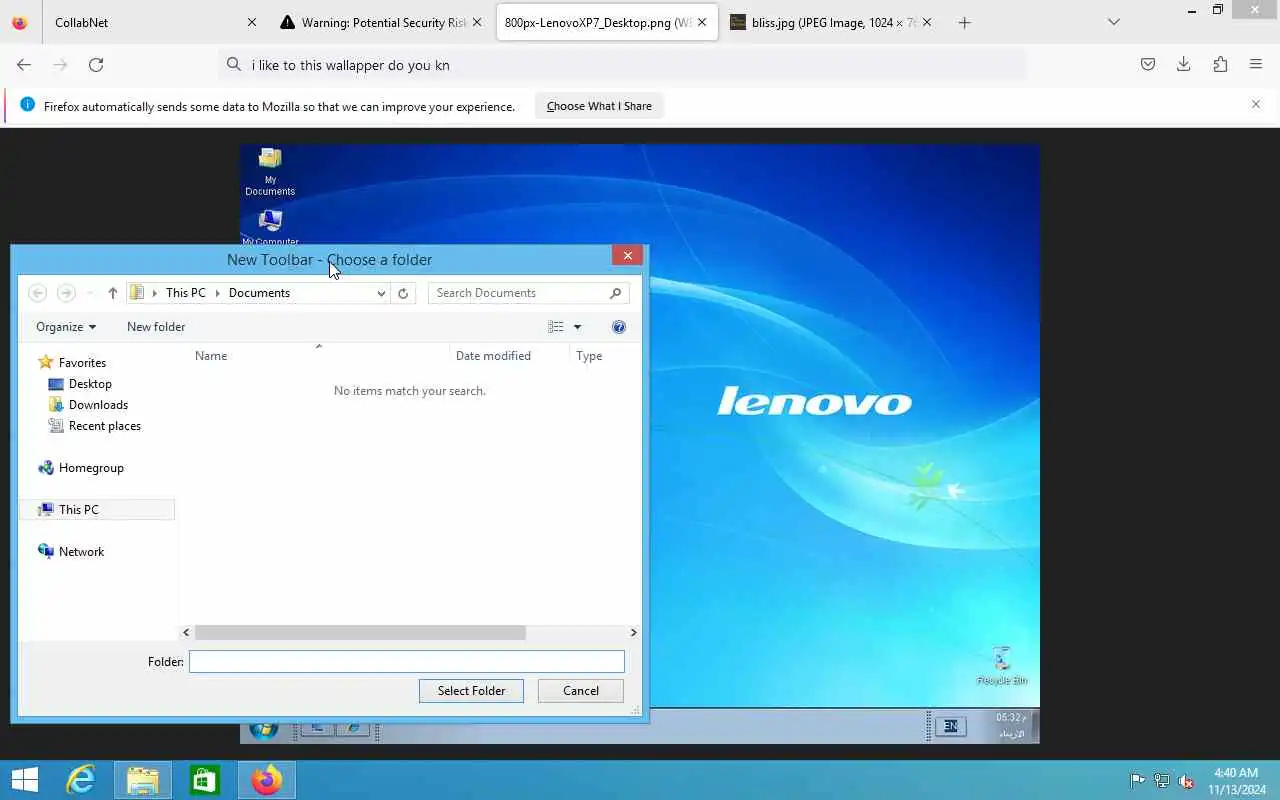Refresh the Documents folder listing
Viewport: 1280px width, 800px height.
(403, 293)
